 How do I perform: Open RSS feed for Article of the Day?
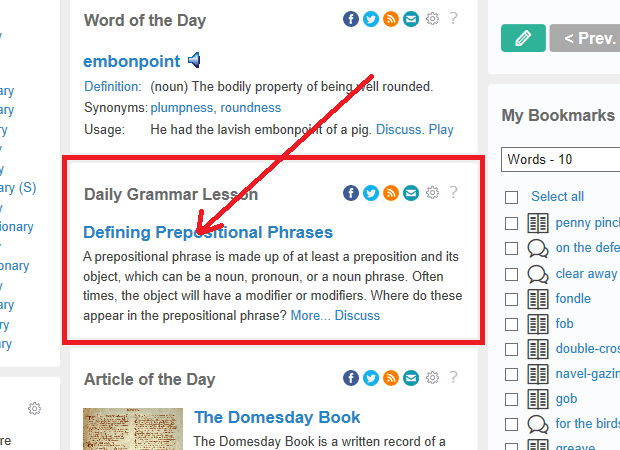click(x=391, y=378)
